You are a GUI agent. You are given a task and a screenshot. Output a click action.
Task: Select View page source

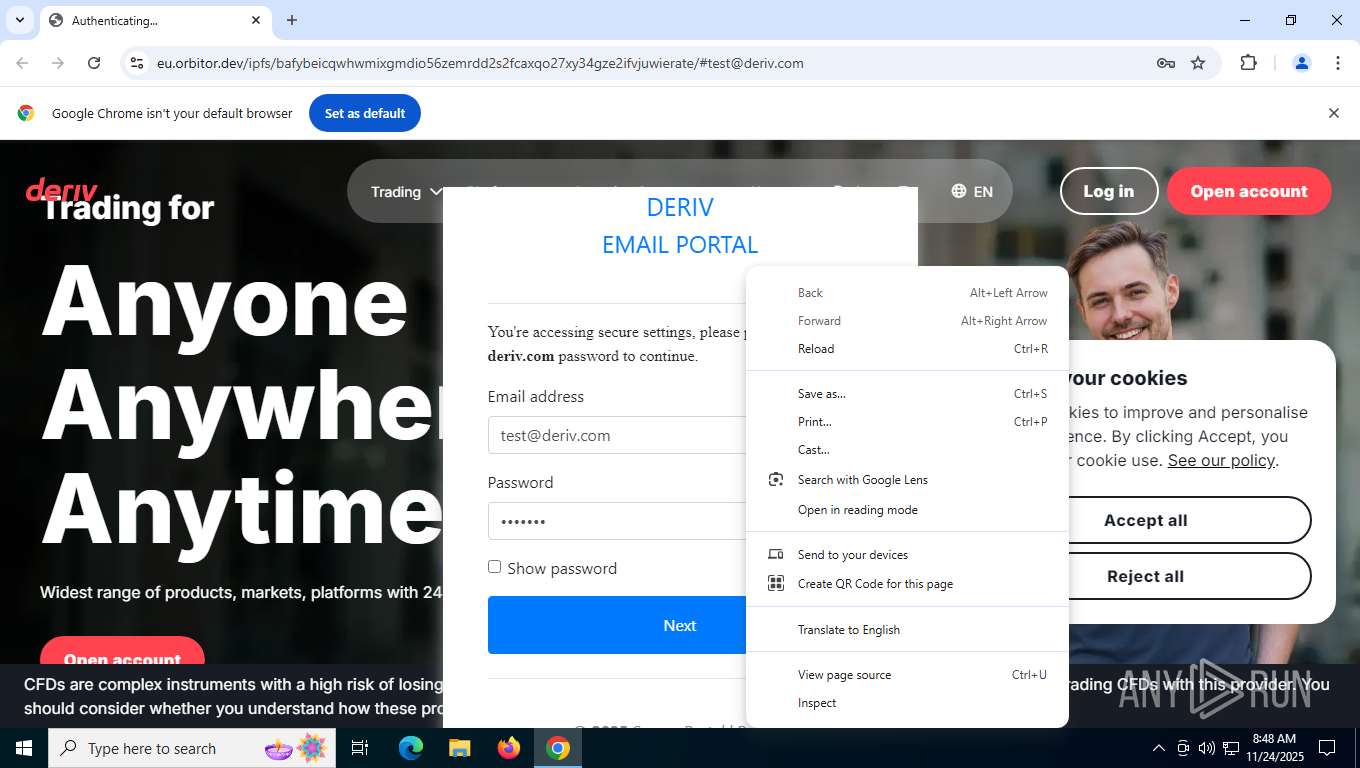907,675
